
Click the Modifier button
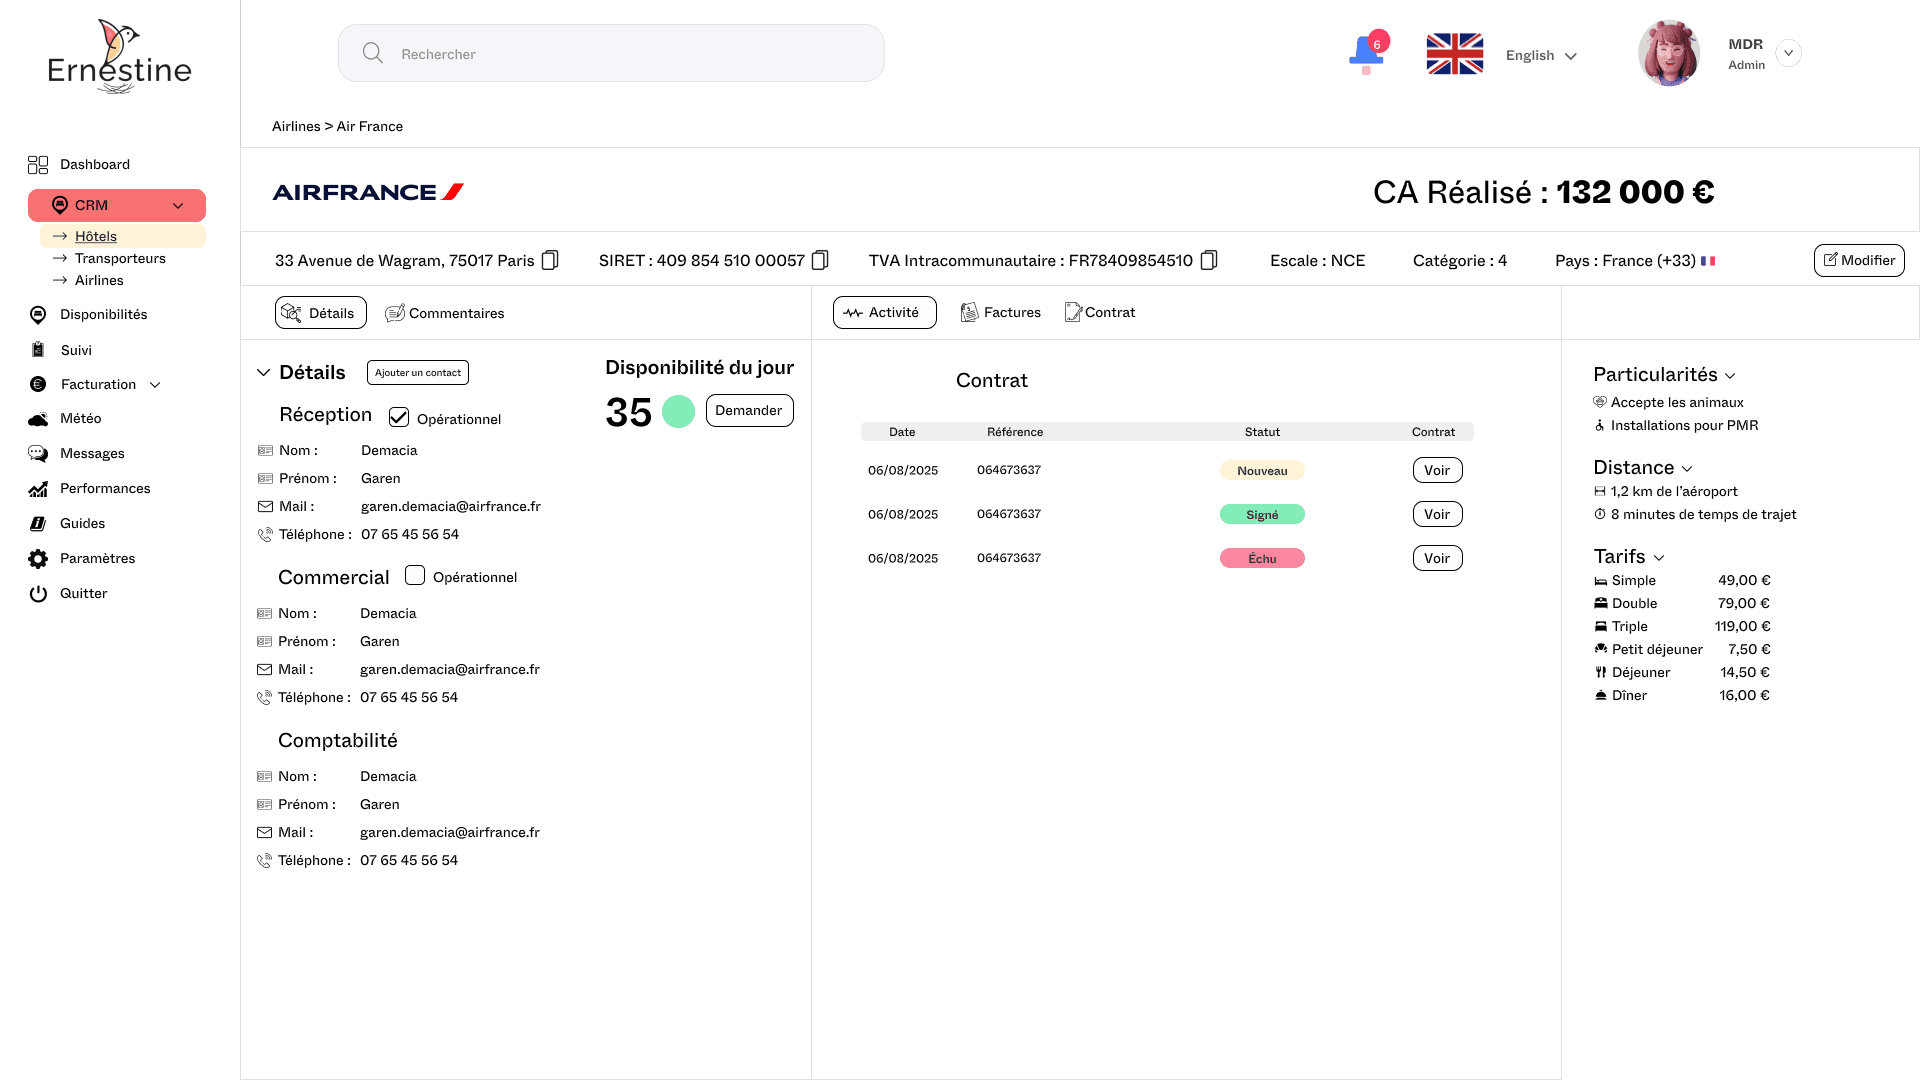(x=1859, y=260)
